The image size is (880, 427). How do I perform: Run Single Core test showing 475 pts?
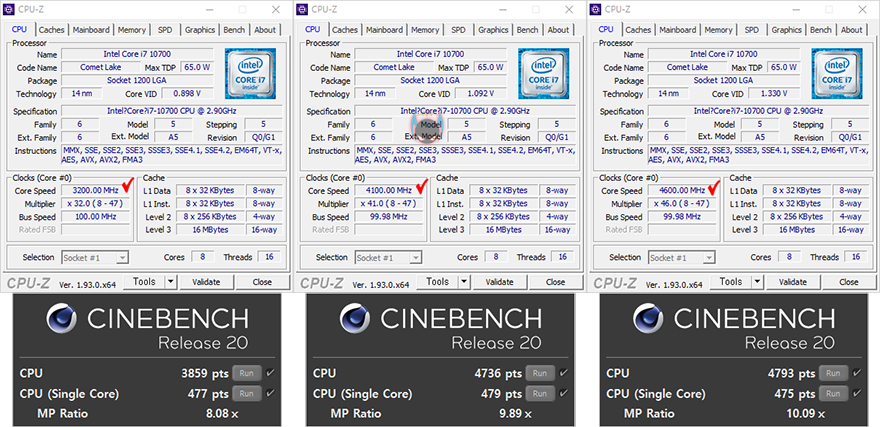tap(833, 393)
